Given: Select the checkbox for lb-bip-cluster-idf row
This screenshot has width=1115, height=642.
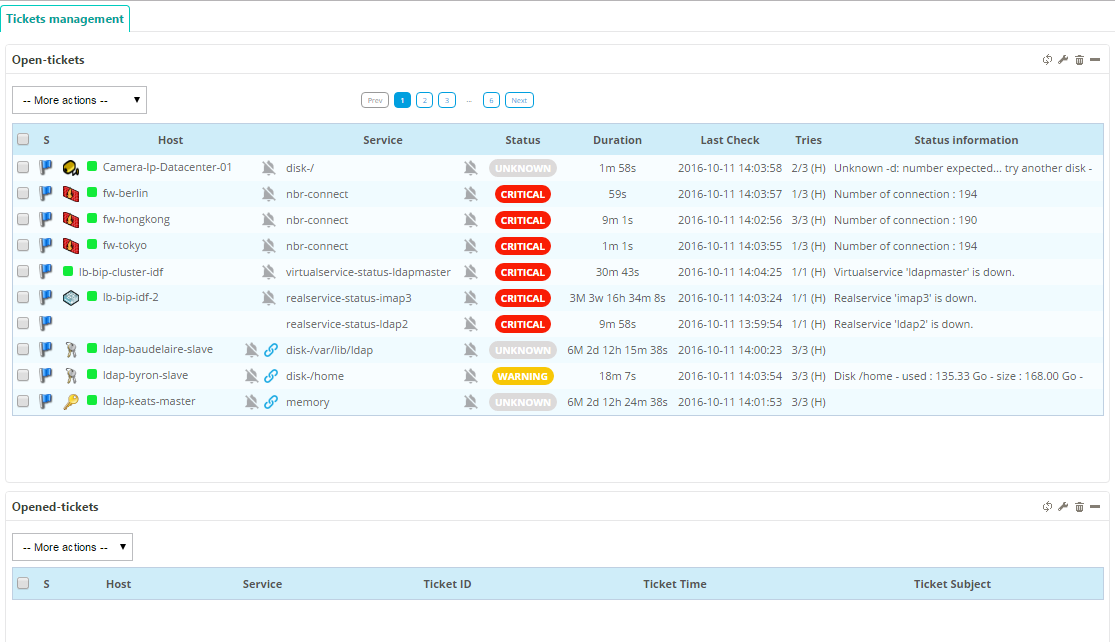Looking at the screenshot, I should pos(23,272).
